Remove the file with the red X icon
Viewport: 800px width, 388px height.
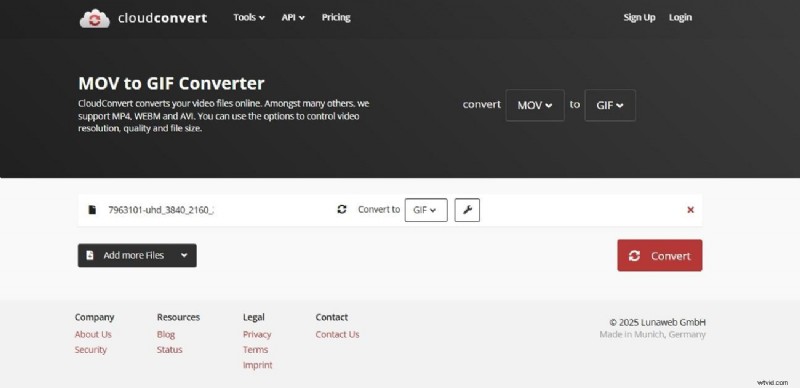690,210
